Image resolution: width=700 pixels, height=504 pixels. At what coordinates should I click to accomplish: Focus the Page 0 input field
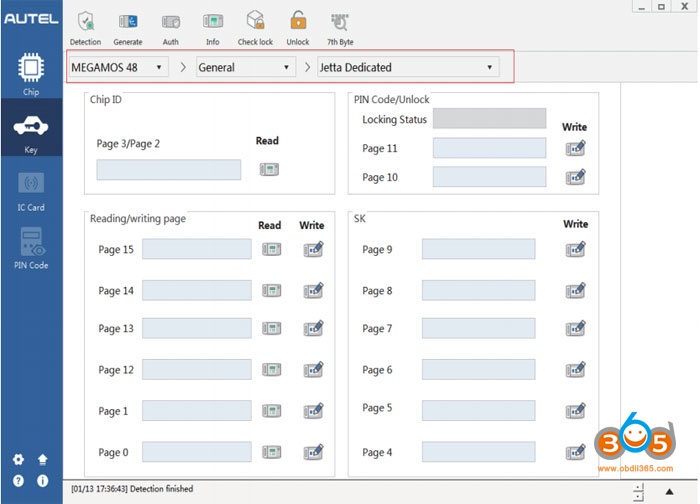pyautogui.click(x=197, y=452)
